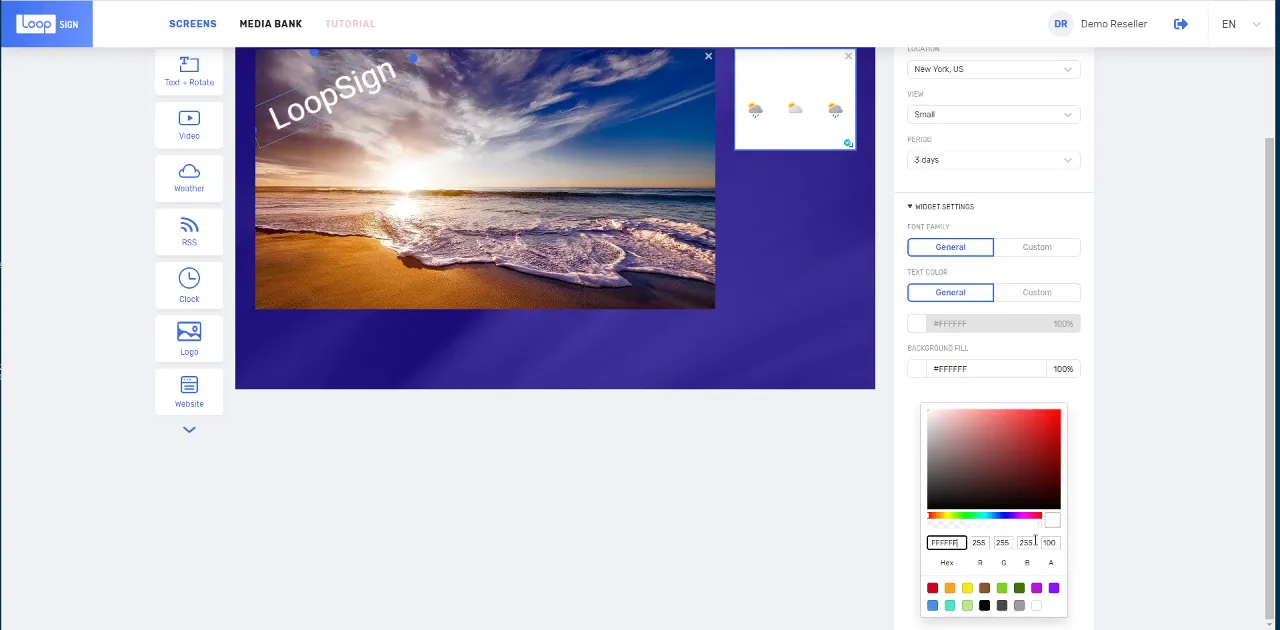
Task: Select General under Text Color
Action: (951, 292)
